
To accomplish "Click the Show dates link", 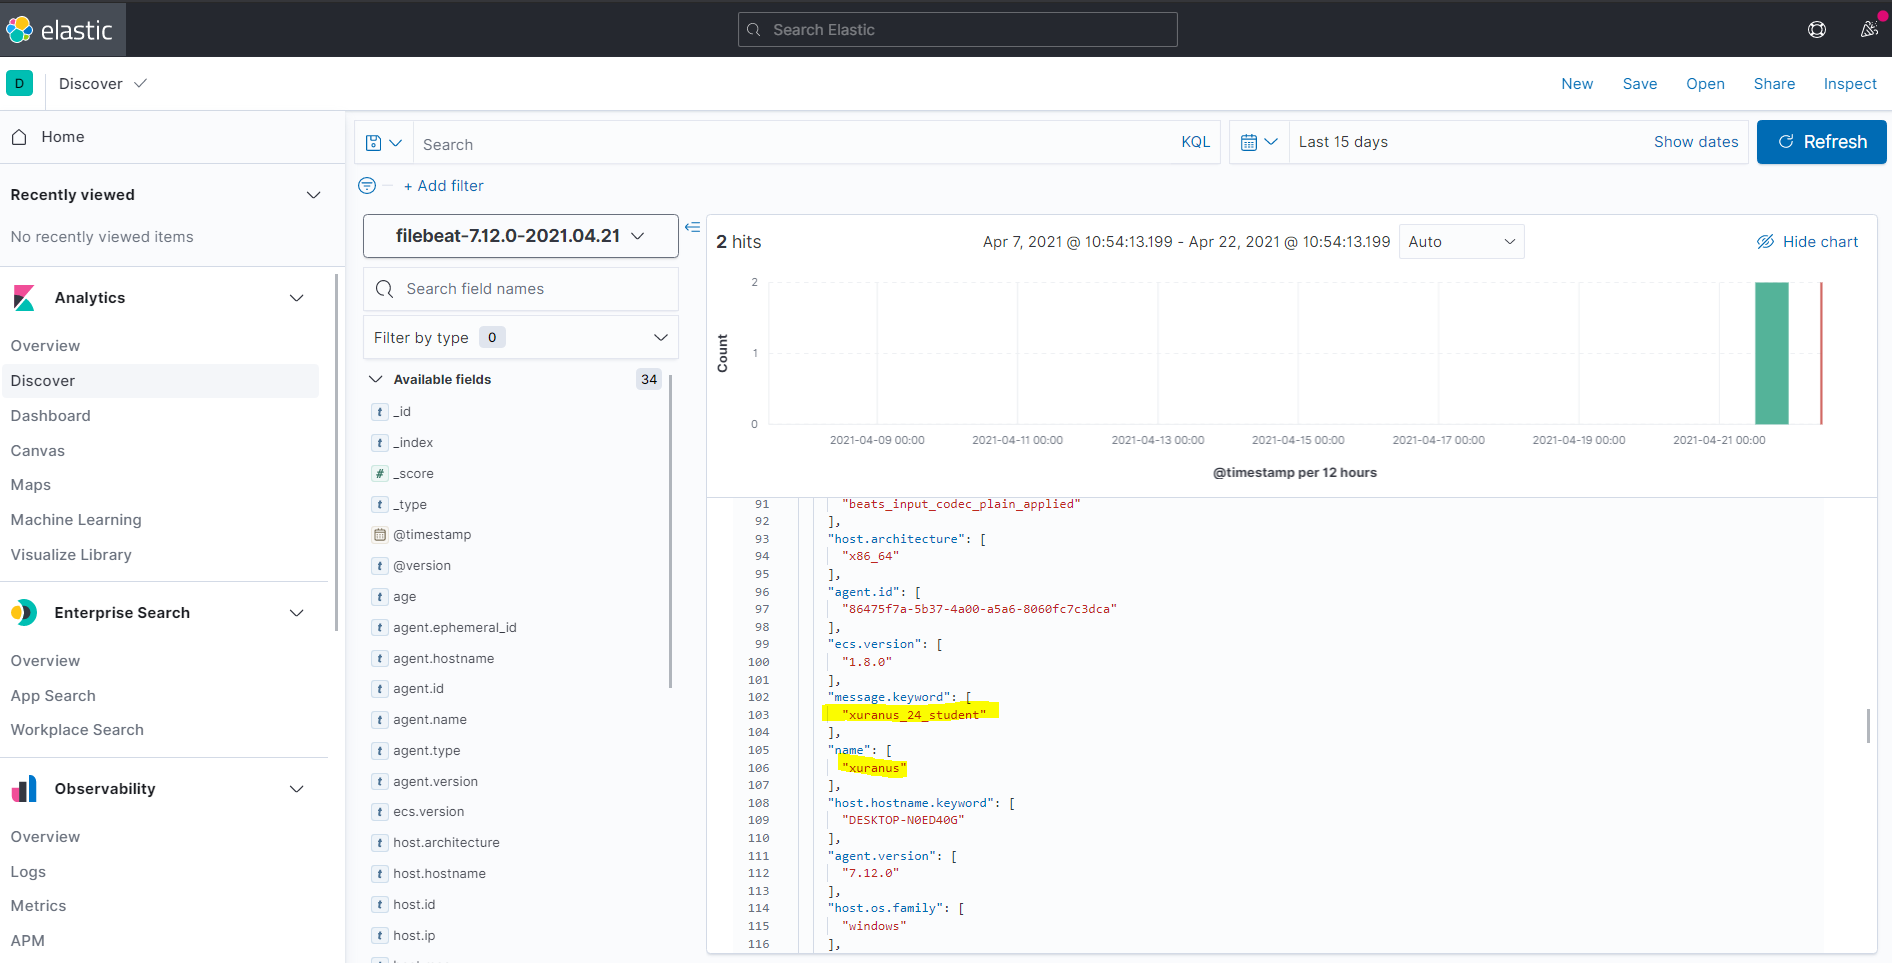I will pyautogui.click(x=1695, y=142).
